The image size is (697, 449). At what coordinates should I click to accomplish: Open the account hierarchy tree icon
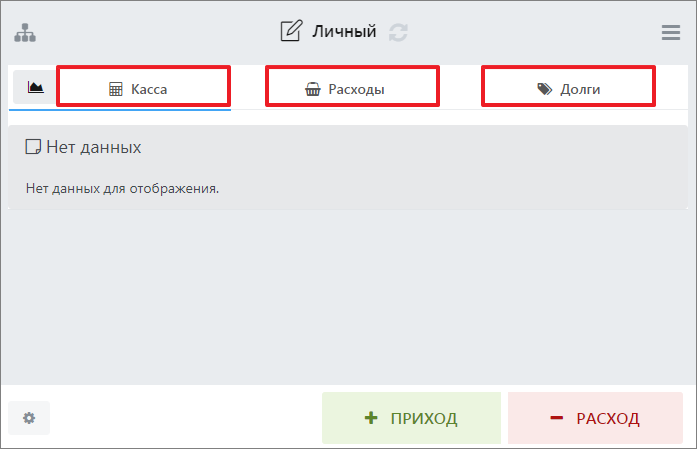coord(25,31)
